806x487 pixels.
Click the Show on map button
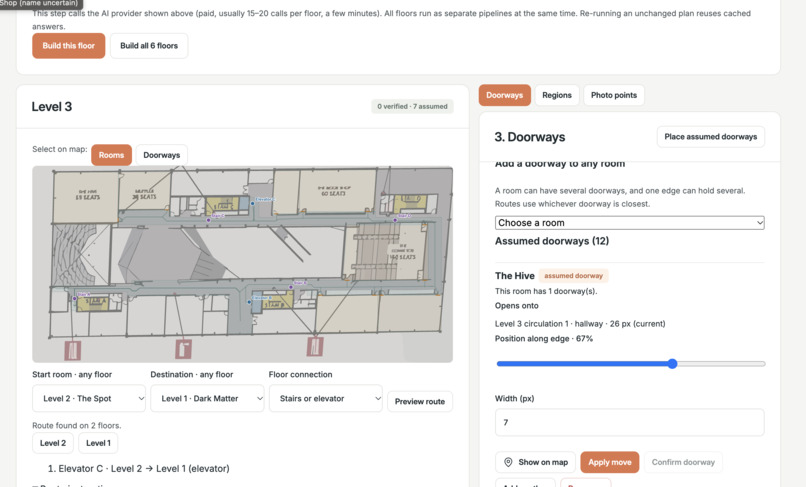pos(536,462)
